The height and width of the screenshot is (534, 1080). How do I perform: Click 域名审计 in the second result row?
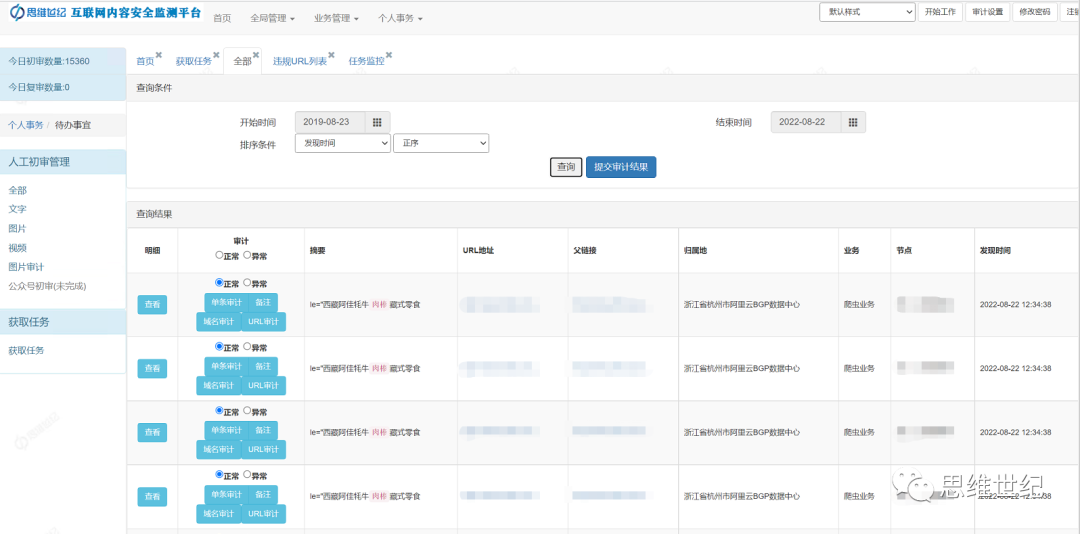pos(218,386)
